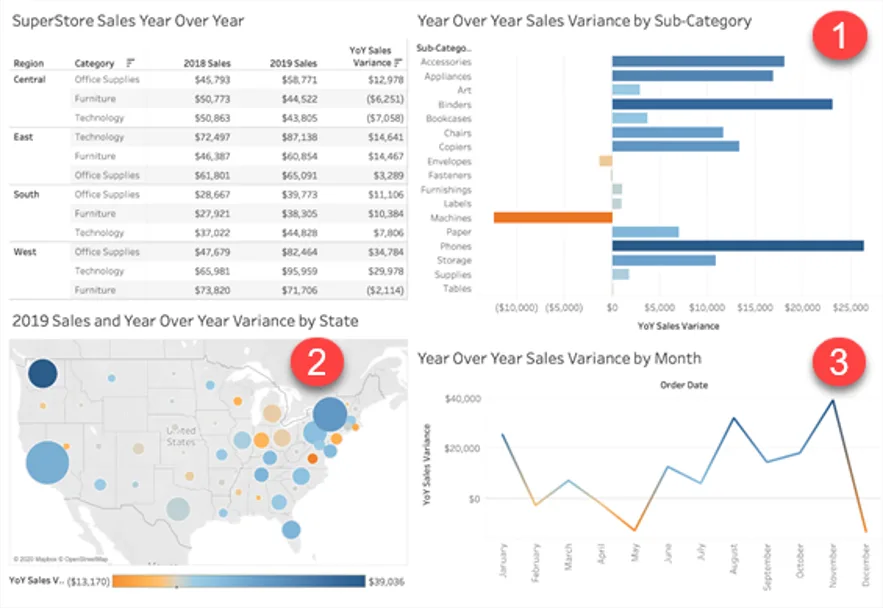Click the ($13,170) legend minimum label

(88, 582)
